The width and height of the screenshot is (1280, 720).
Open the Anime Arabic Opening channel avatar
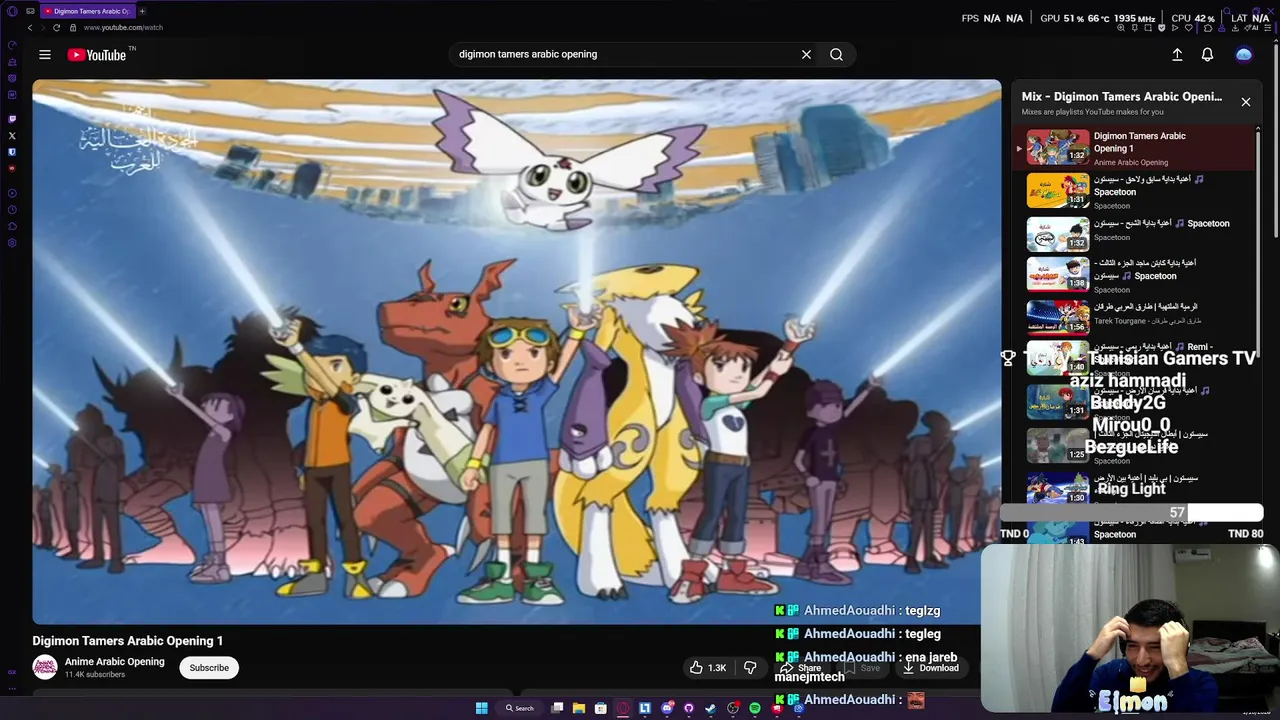click(x=45, y=667)
